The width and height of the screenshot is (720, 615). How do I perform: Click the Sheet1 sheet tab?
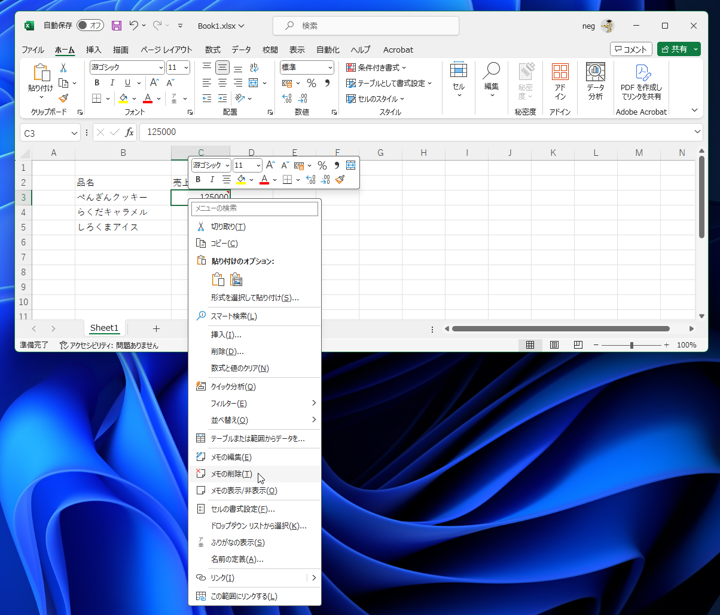104,328
